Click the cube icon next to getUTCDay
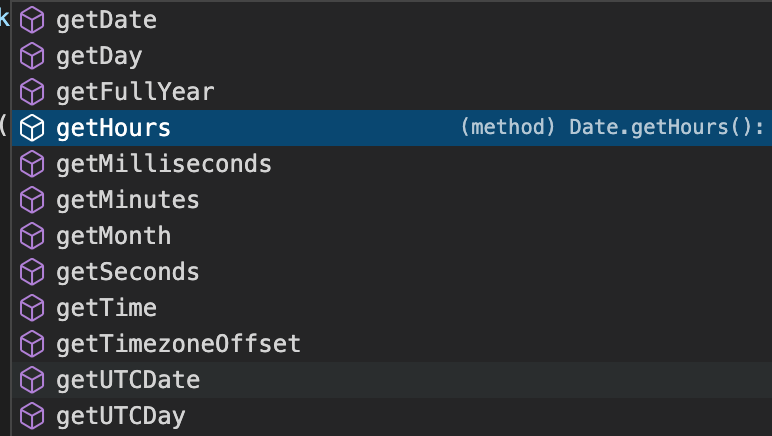 32,415
